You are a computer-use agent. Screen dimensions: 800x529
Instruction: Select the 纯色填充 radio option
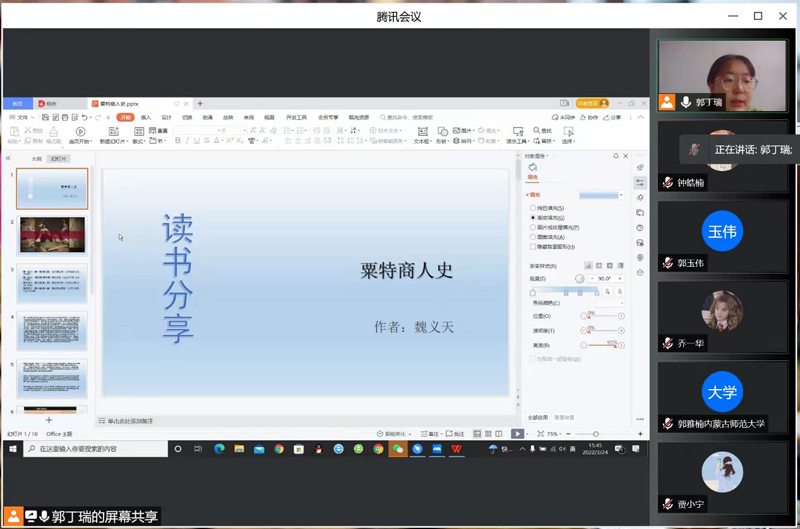(x=533, y=208)
